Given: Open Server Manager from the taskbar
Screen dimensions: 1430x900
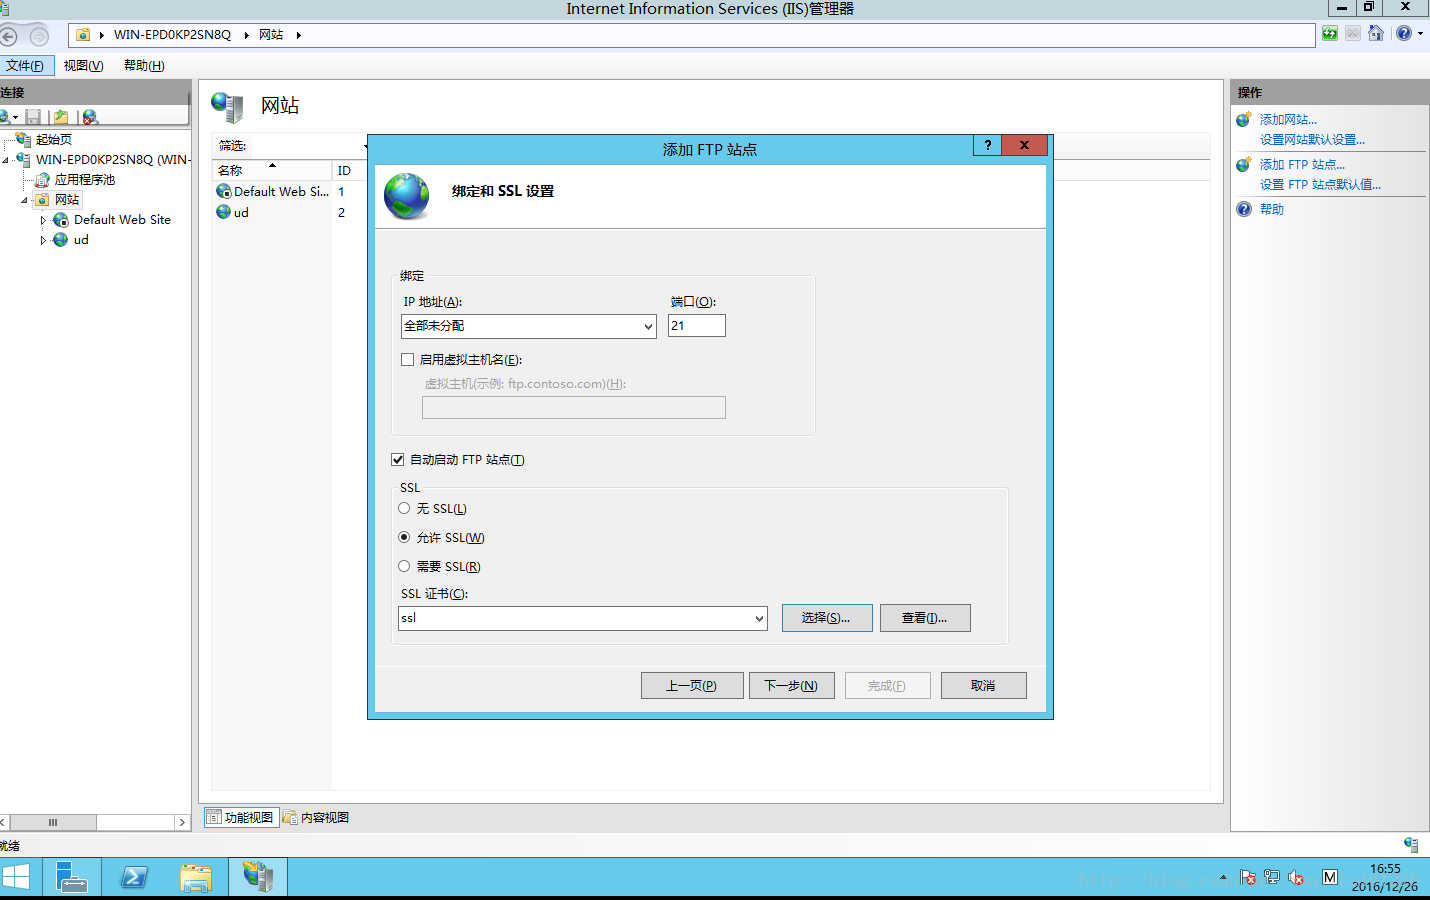Looking at the screenshot, I should [x=71, y=878].
